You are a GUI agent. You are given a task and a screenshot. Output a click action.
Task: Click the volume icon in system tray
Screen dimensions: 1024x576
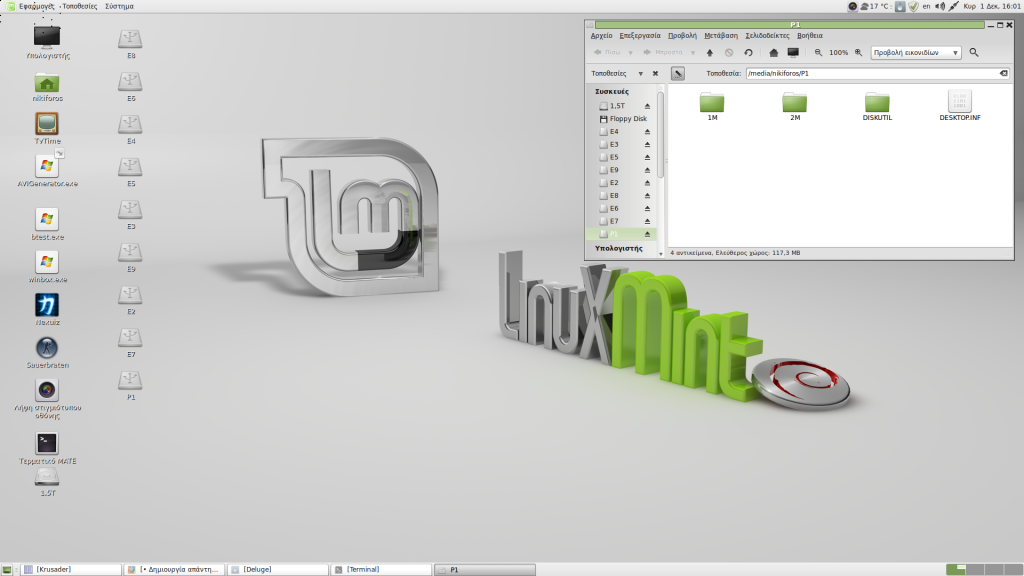[940, 6]
